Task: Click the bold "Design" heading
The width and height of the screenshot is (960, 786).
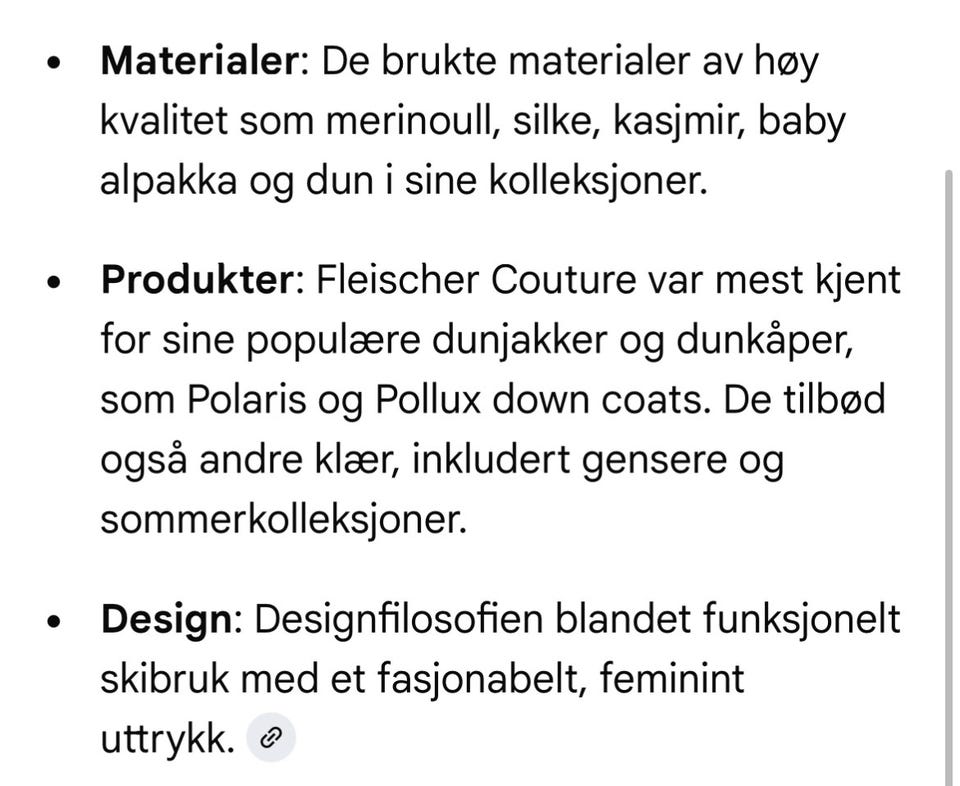Action: pyautogui.click(x=165, y=619)
